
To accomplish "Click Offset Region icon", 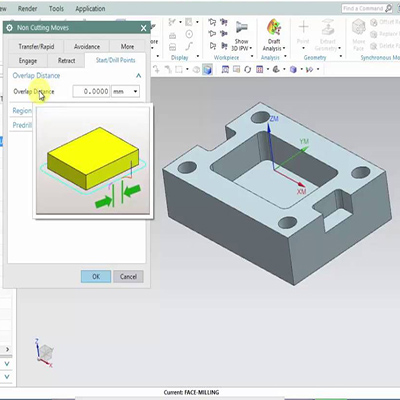I will click(x=374, y=23).
